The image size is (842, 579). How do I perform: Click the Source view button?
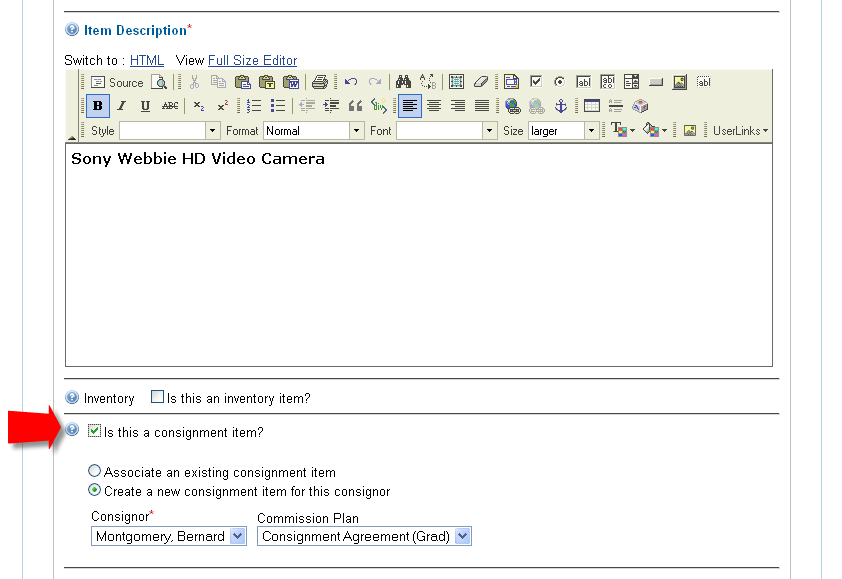coord(117,82)
